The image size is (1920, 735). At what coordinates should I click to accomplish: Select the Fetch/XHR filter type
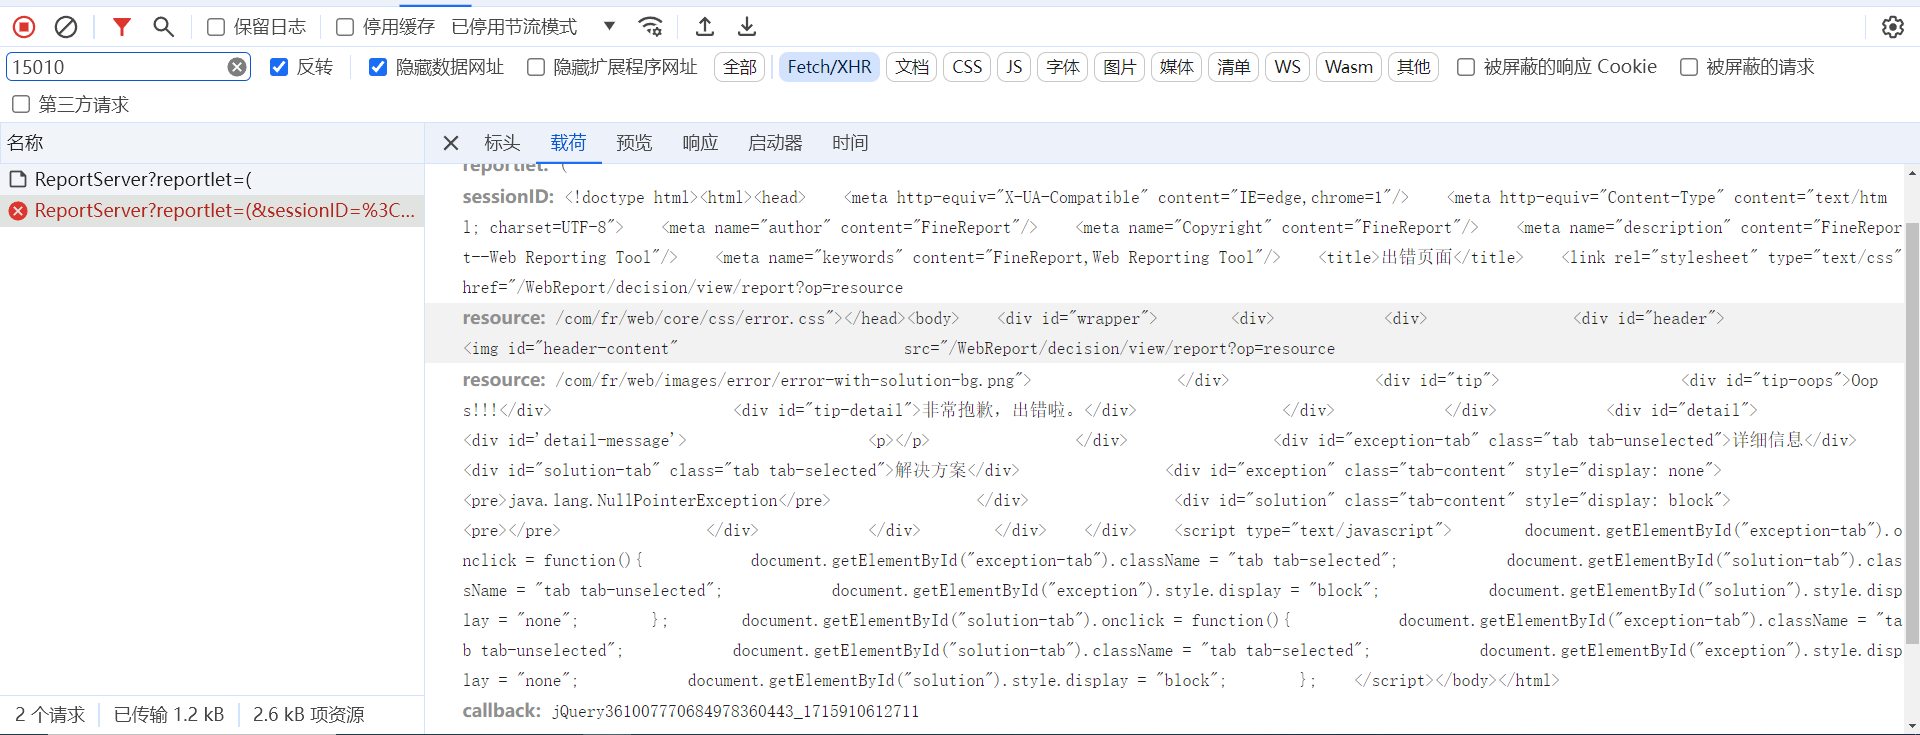tap(829, 67)
